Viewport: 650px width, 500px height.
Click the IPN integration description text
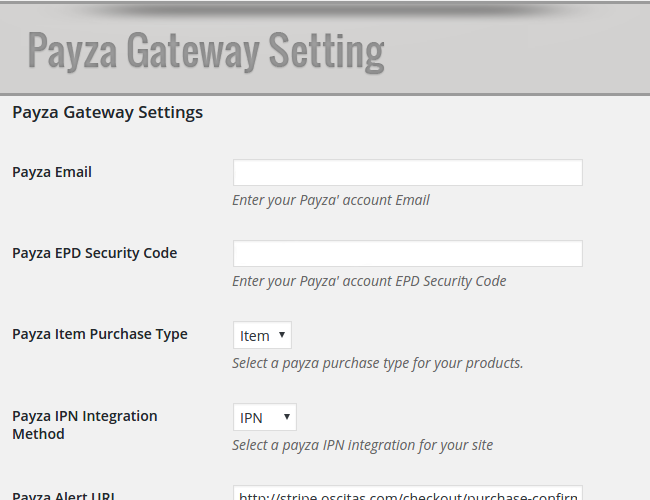(x=362, y=445)
